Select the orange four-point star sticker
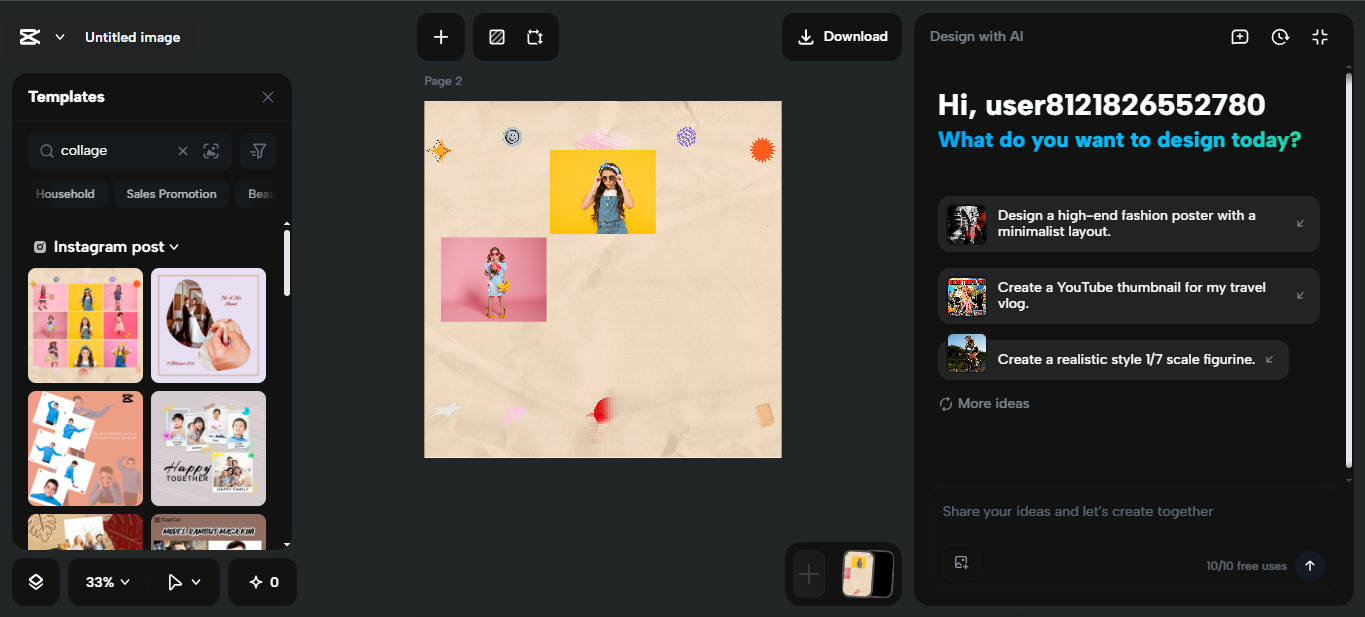1365x617 pixels. click(x=439, y=151)
